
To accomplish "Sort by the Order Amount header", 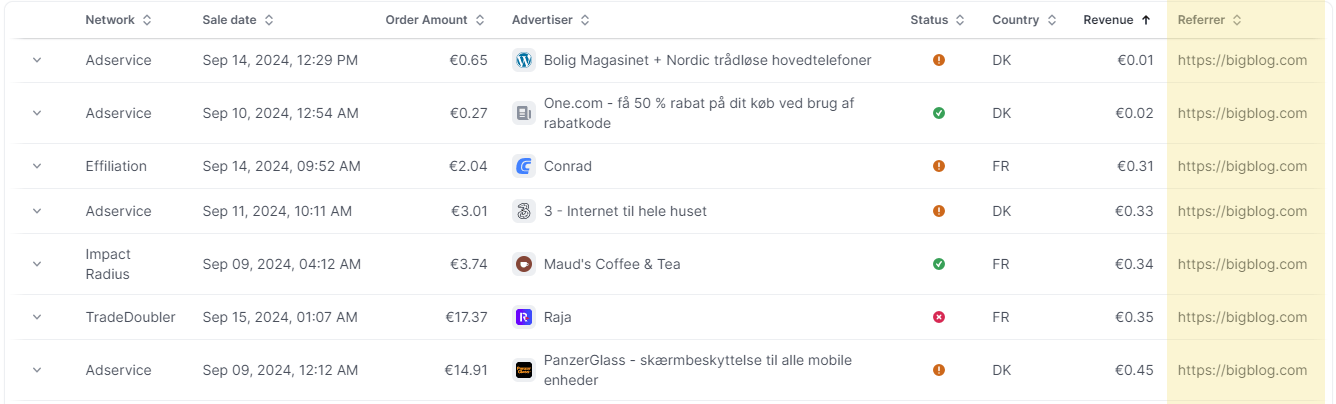I will 435,20.
